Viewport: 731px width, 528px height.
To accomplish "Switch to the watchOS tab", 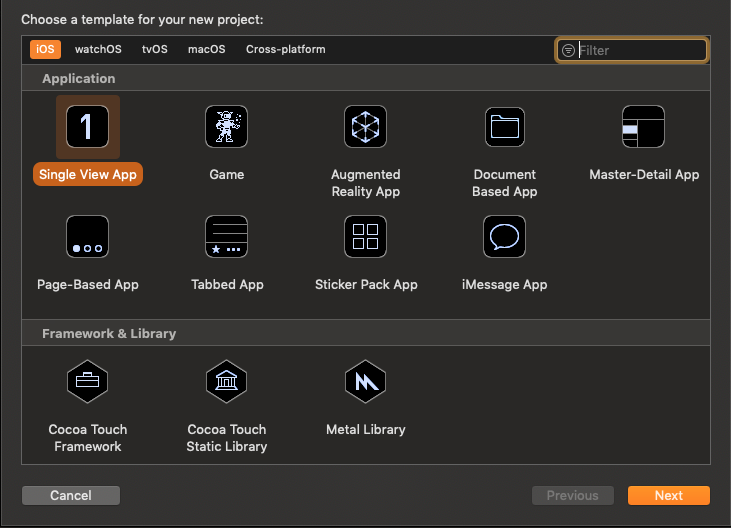I will point(98,49).
